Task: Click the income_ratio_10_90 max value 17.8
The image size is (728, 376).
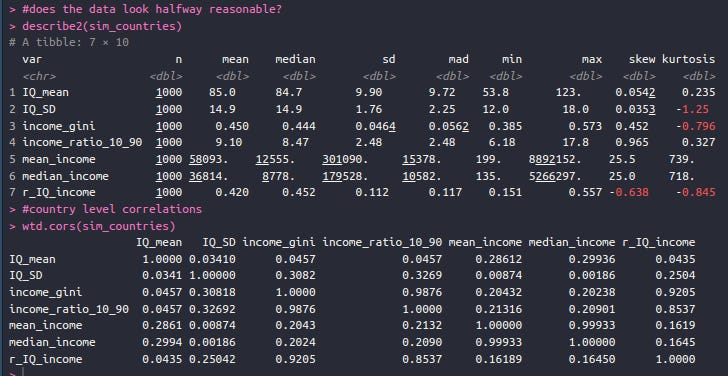Action: [575, 142]
